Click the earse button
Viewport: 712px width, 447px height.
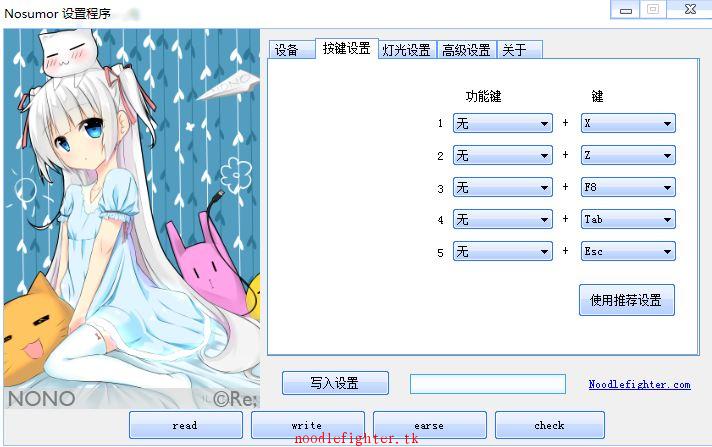tap(430, 425)
